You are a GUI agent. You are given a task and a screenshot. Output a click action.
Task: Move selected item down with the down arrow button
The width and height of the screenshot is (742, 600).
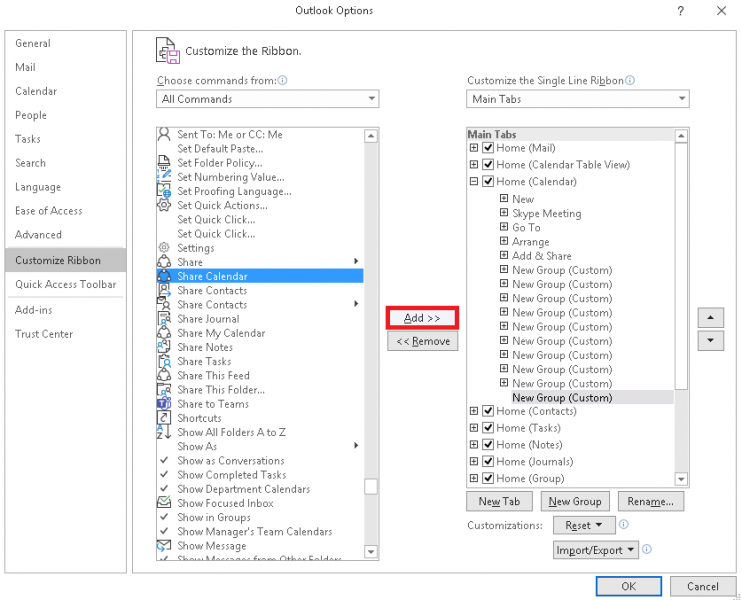(710, 340)
